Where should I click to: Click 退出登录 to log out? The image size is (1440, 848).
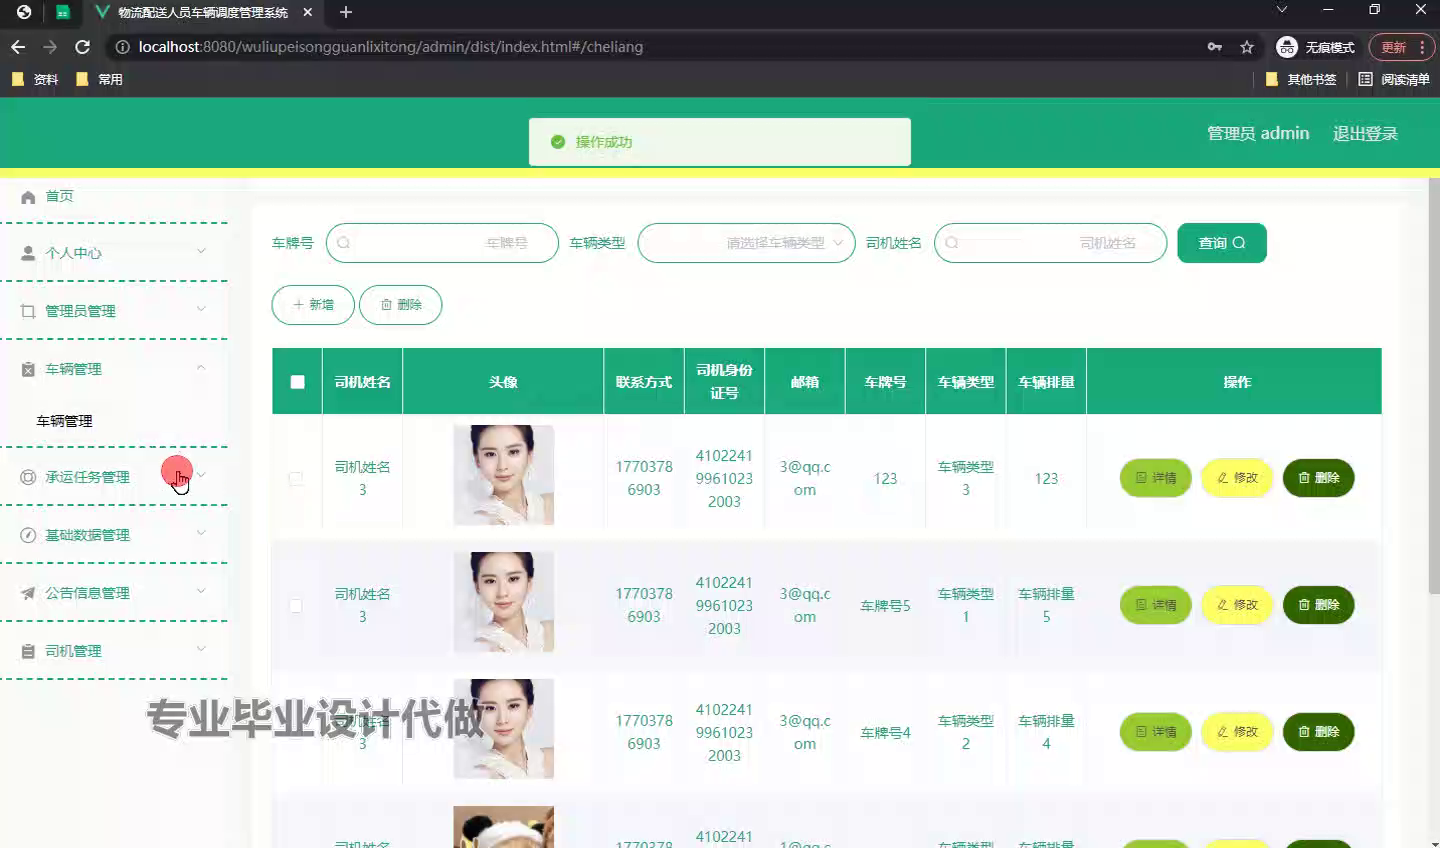click(1365, 133)
